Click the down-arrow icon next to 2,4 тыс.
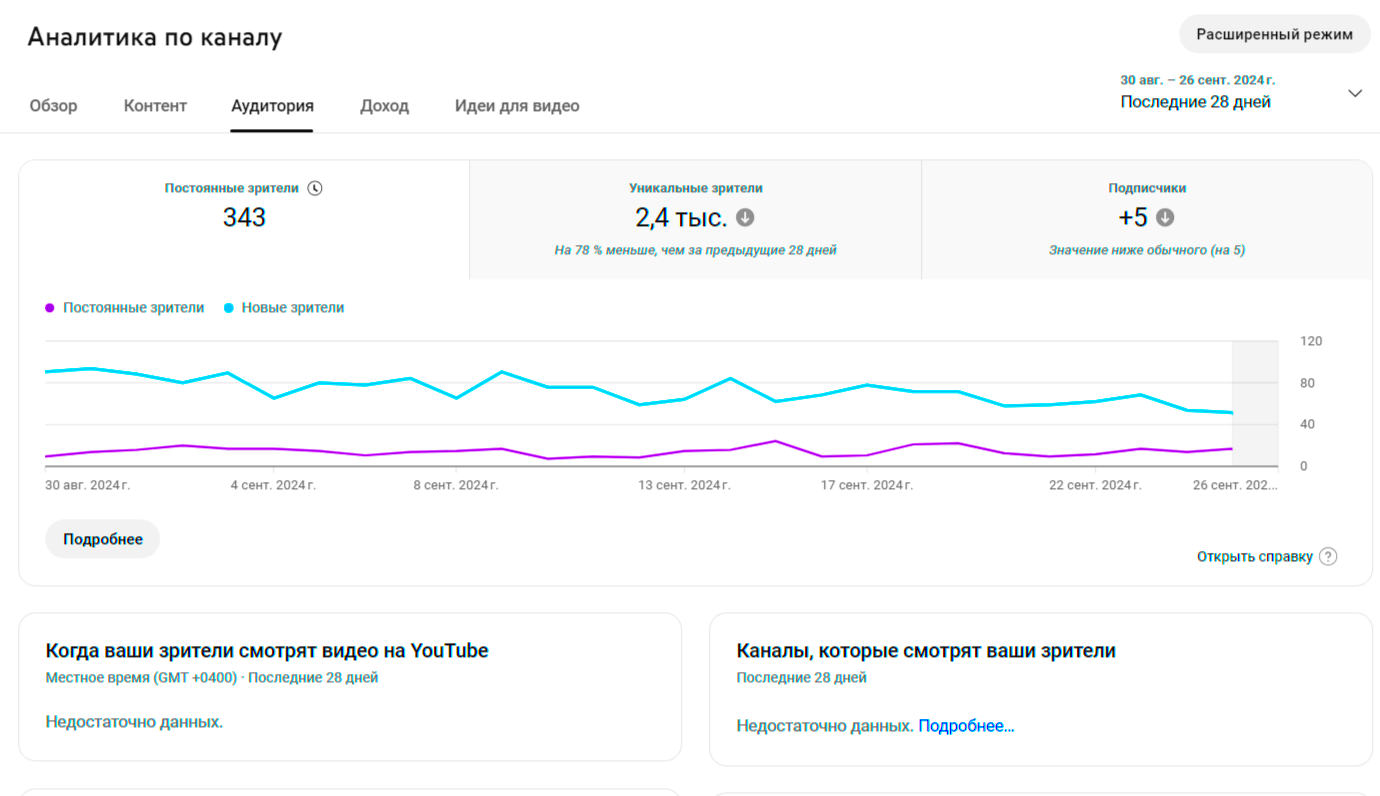The height and width of the screenshot is (796, 1380). pyautogui.click(x=745, y=217)
